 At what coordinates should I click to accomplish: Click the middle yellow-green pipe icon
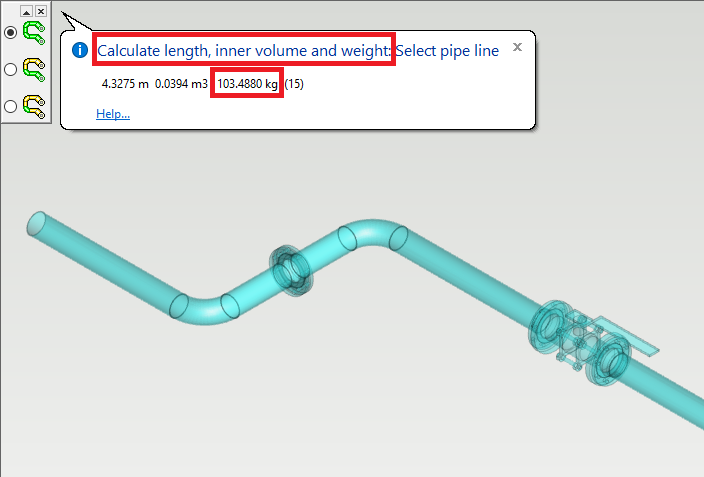(34, 70)
